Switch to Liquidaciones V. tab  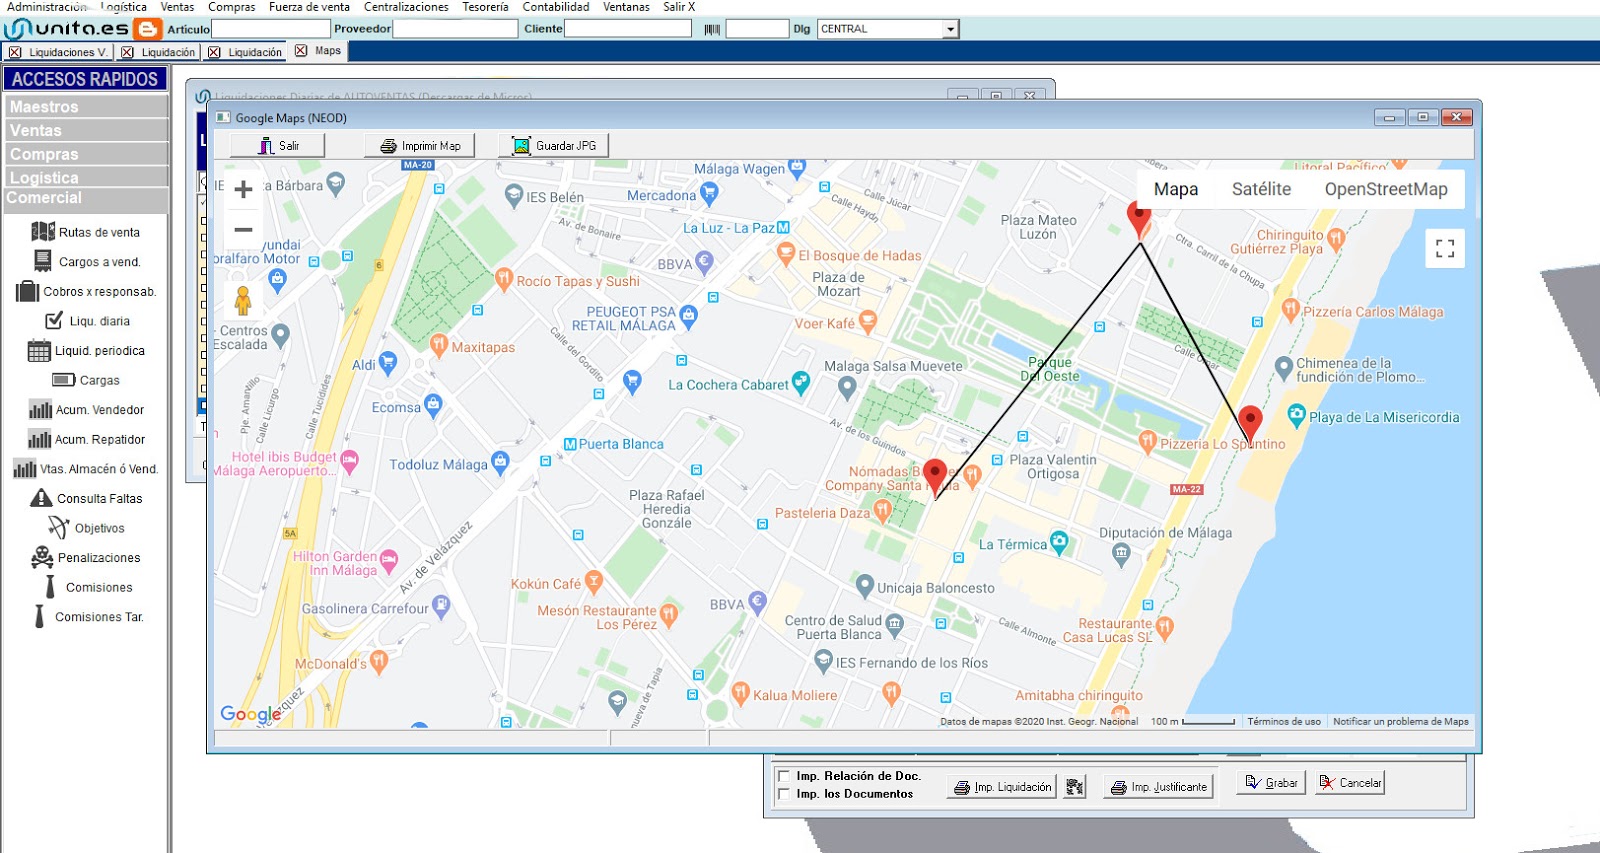point(58,52)
